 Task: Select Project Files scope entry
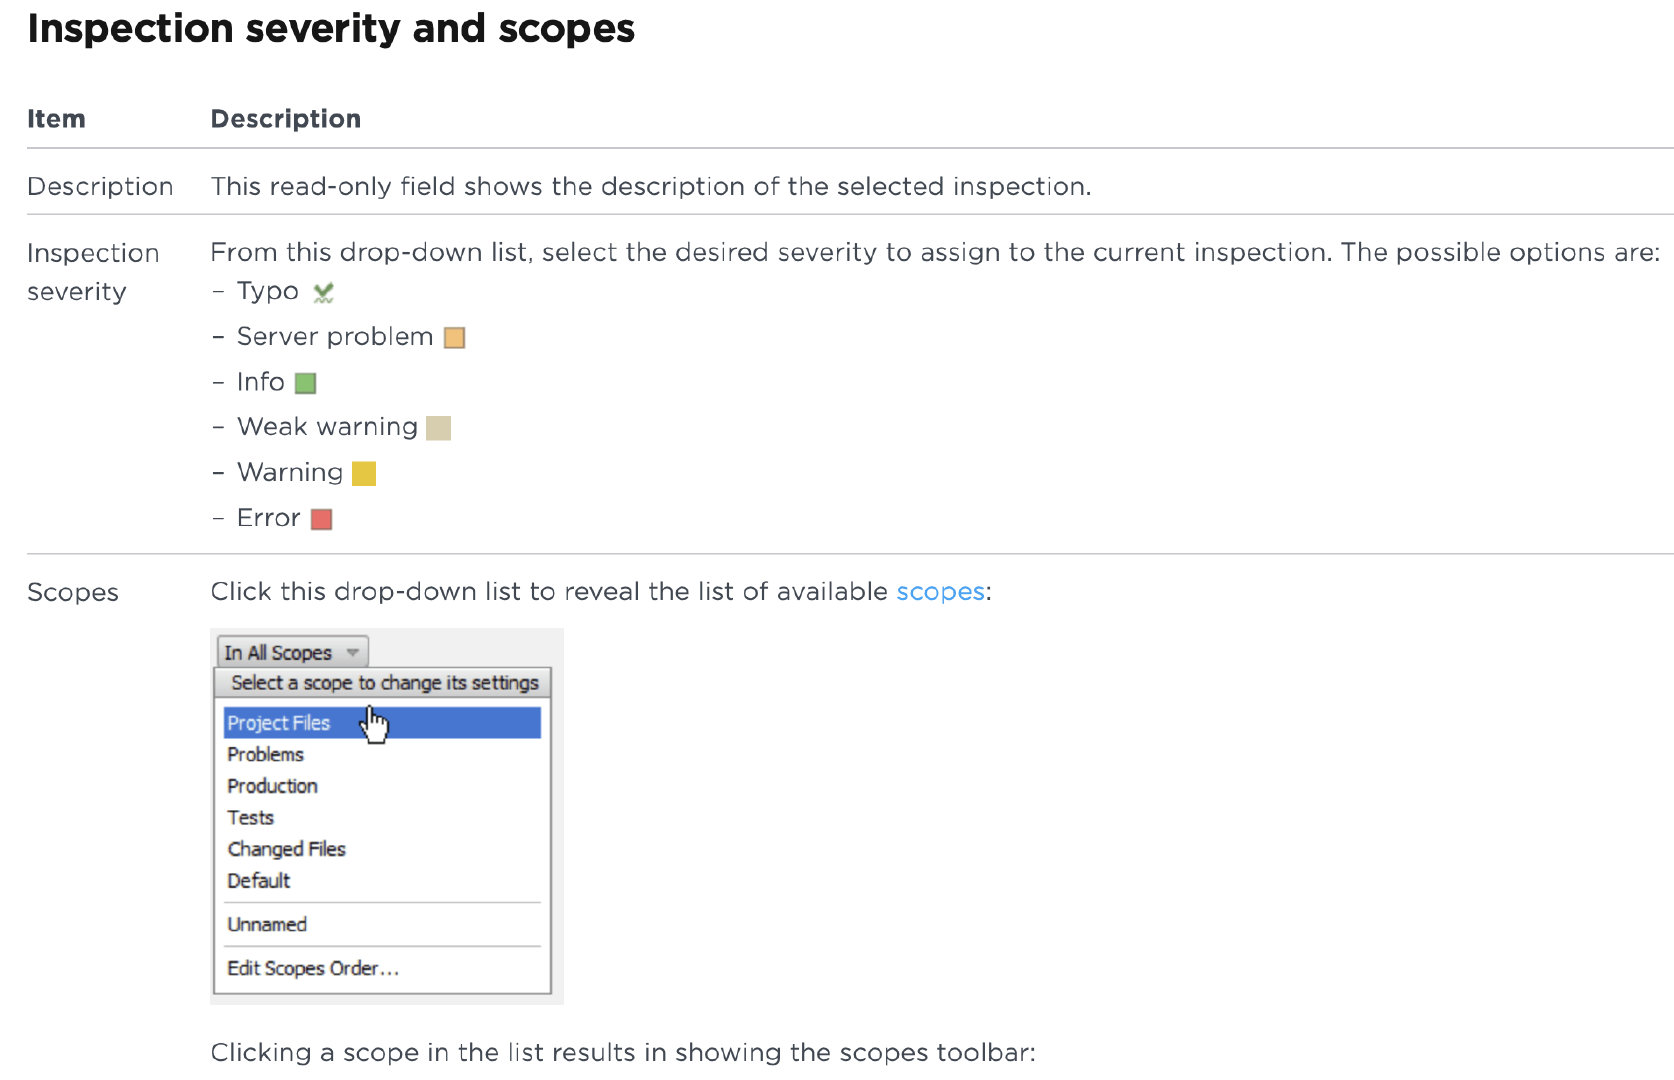coord(382,723)
